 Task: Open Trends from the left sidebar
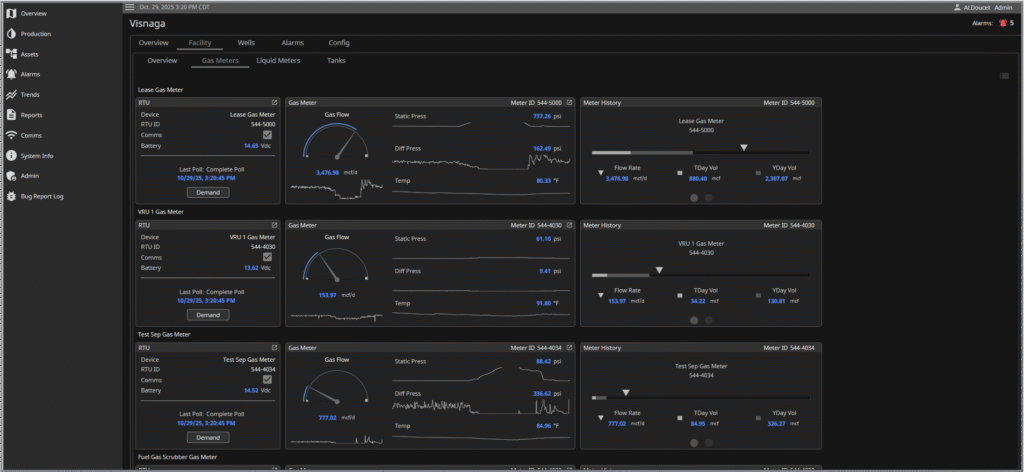[30, 94]
